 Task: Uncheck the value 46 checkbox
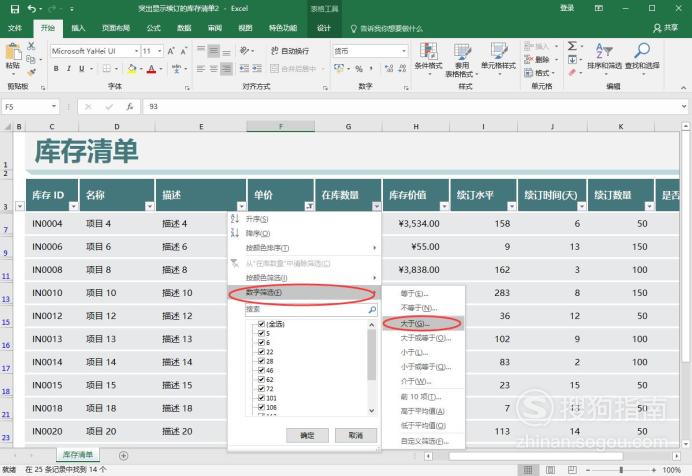pos(261,370)
